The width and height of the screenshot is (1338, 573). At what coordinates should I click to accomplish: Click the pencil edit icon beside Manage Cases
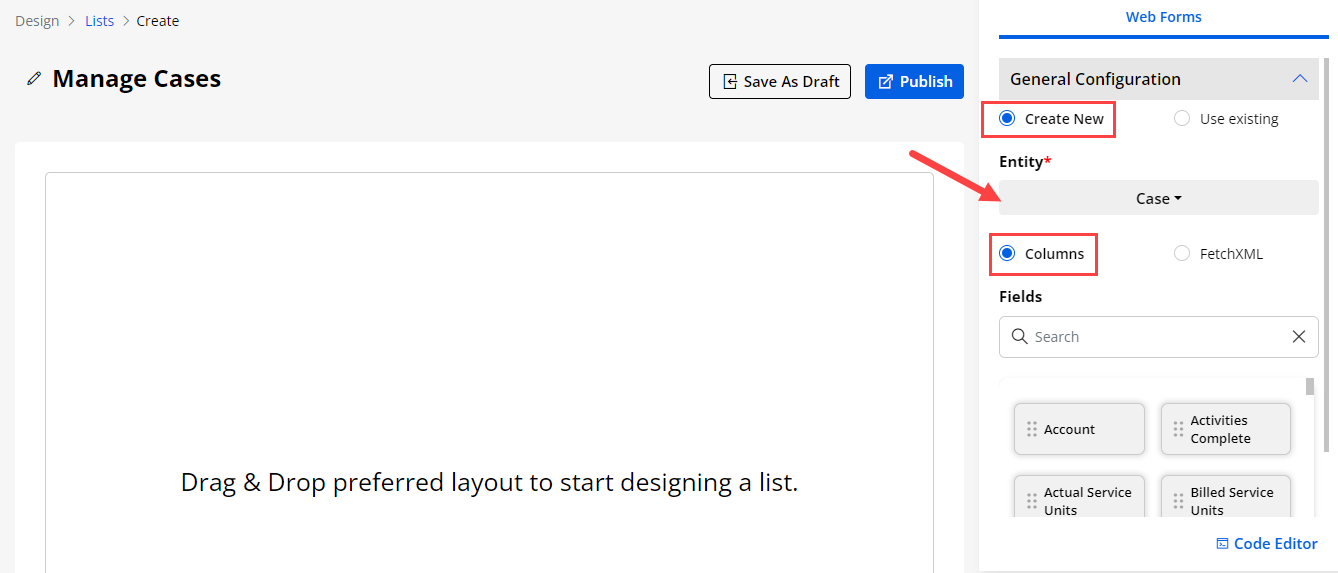(34, 79)
